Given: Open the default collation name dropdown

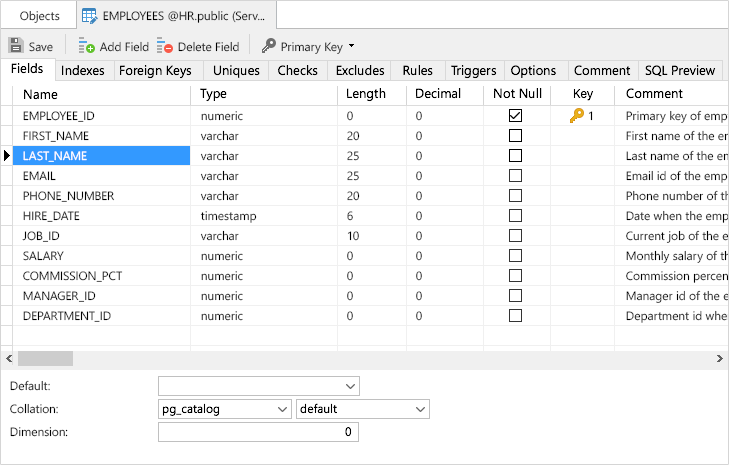Looking at the screenshot, I should [x=420, y=409].
